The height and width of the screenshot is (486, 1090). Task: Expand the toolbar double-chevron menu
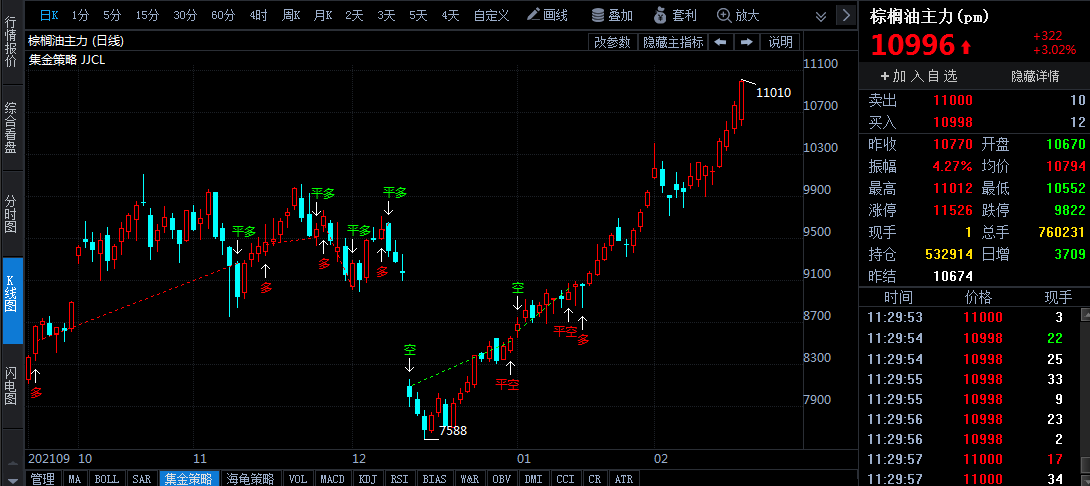point(821,15)
